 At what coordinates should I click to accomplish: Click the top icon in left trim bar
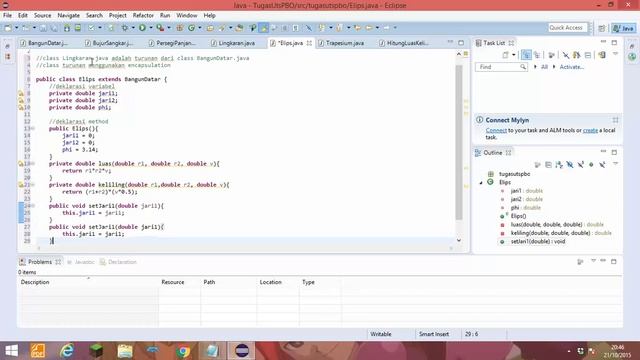[7, 46]
